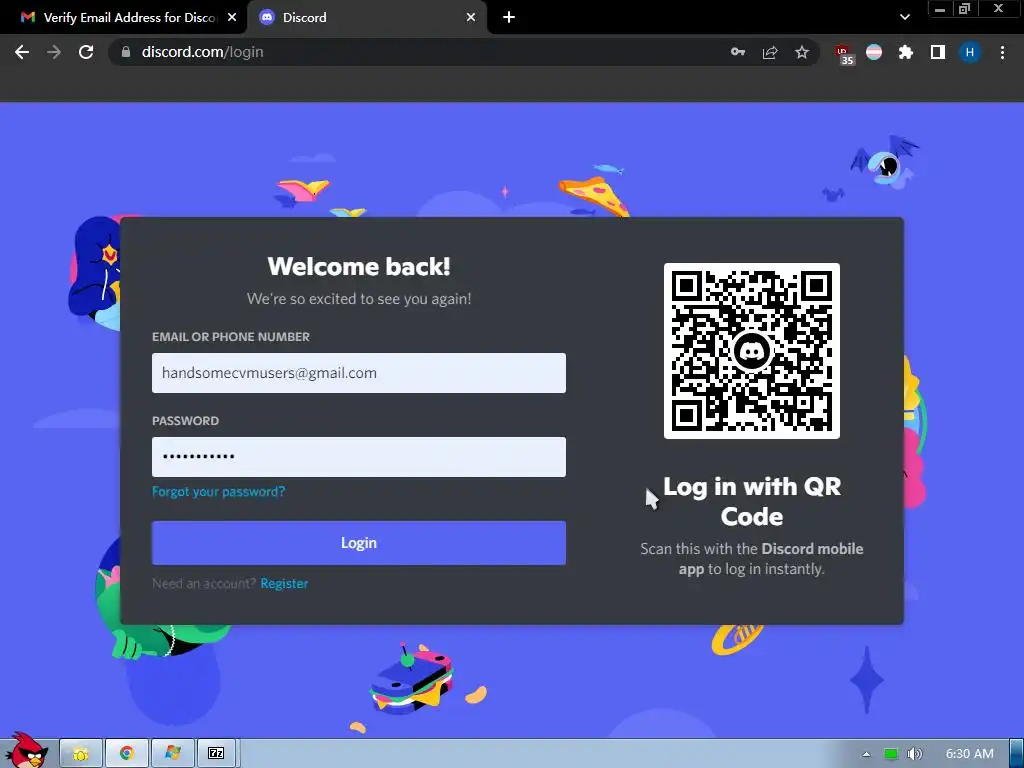
Task: Click the Email or Phone Number field
Action: pyautogui.click(x=359, y=373)
